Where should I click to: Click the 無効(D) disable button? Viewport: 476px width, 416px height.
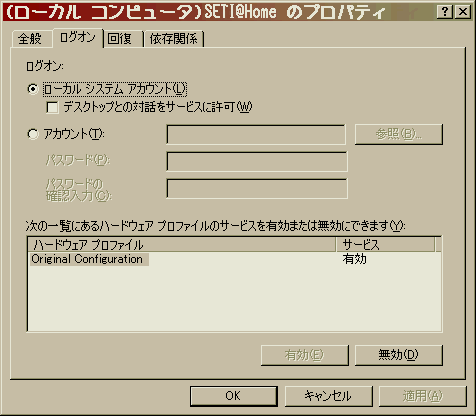[x=399, y=355]
